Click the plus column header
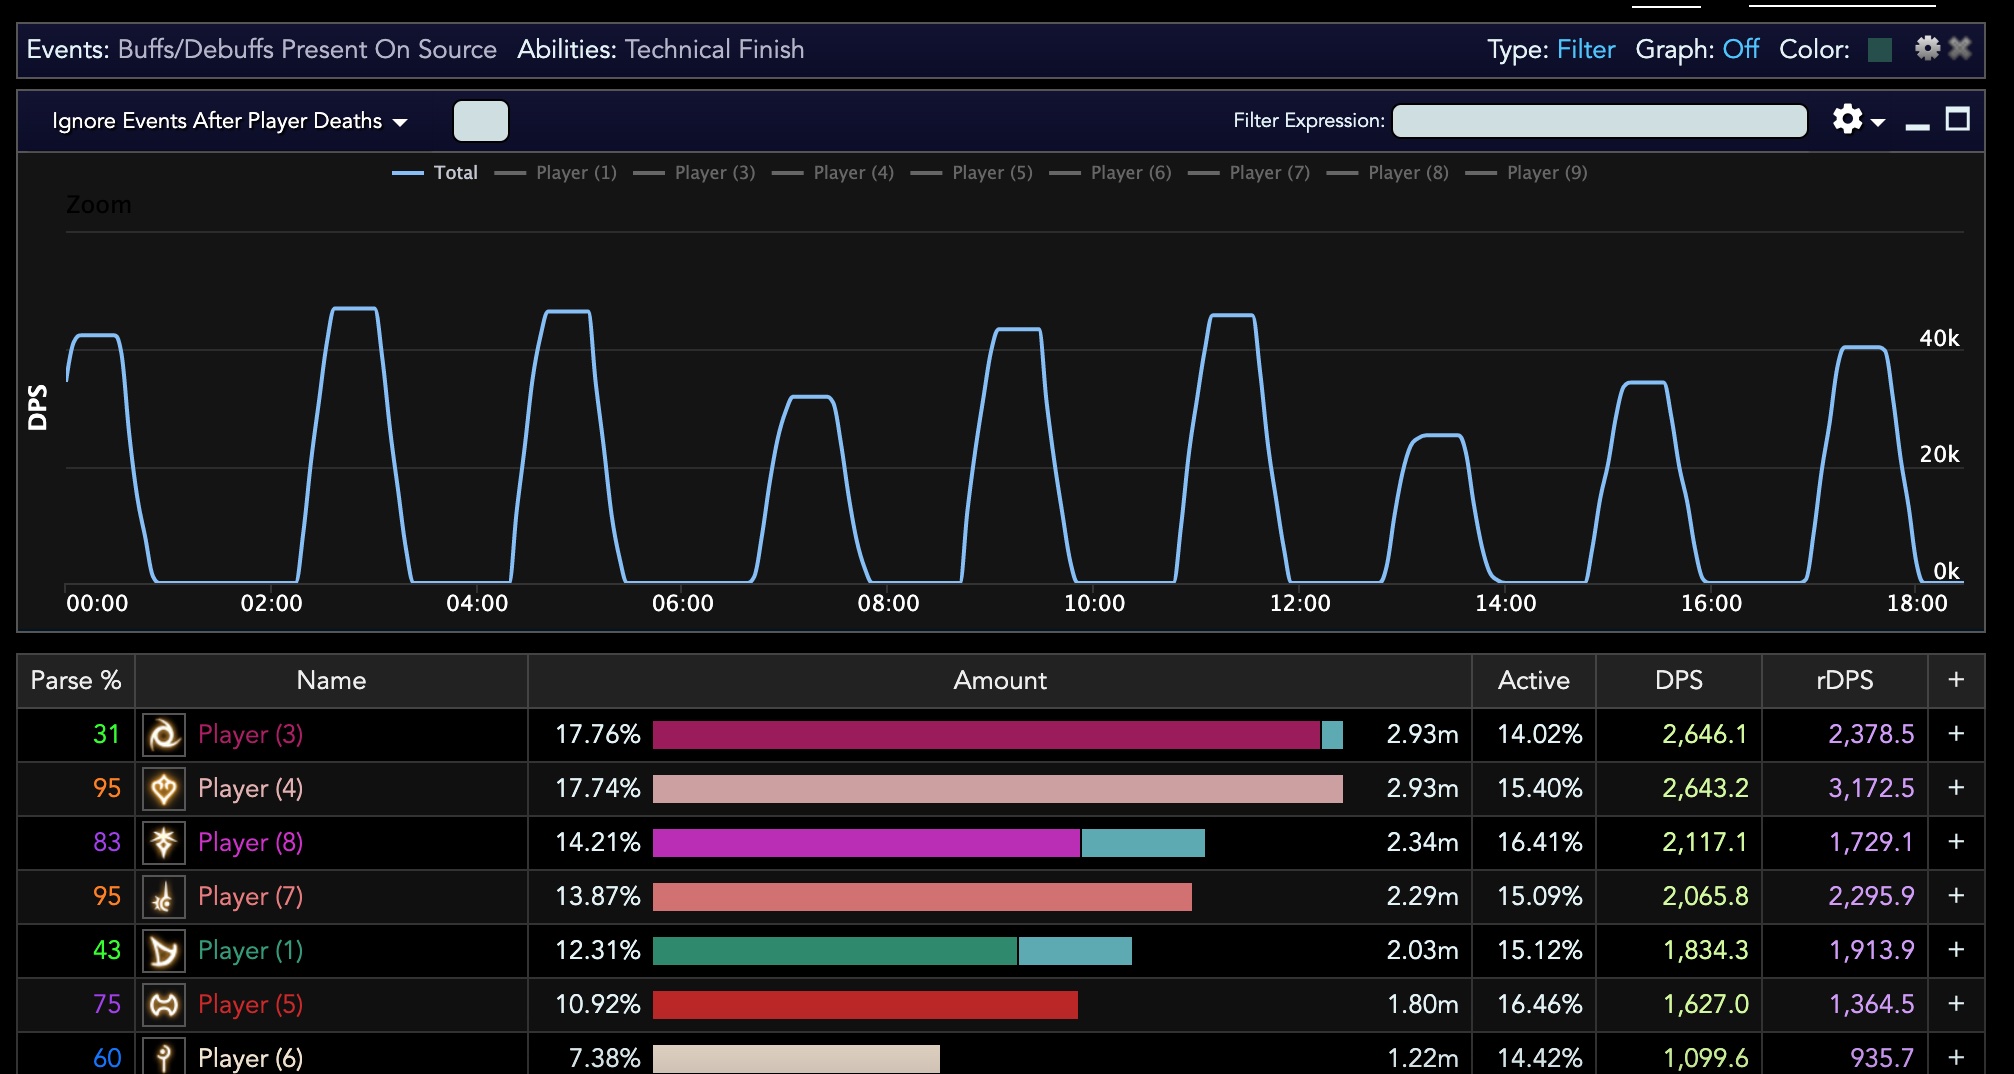 tap(1956, 680)
